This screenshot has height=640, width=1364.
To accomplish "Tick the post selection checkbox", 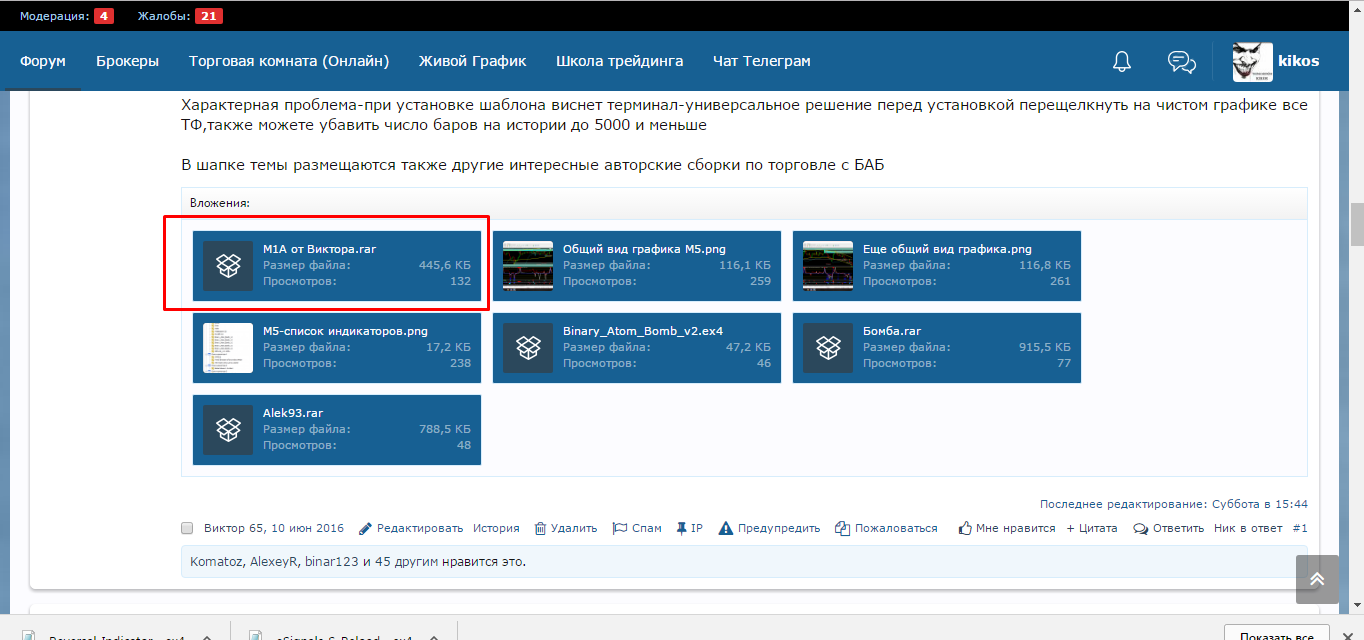I will 187,528.
